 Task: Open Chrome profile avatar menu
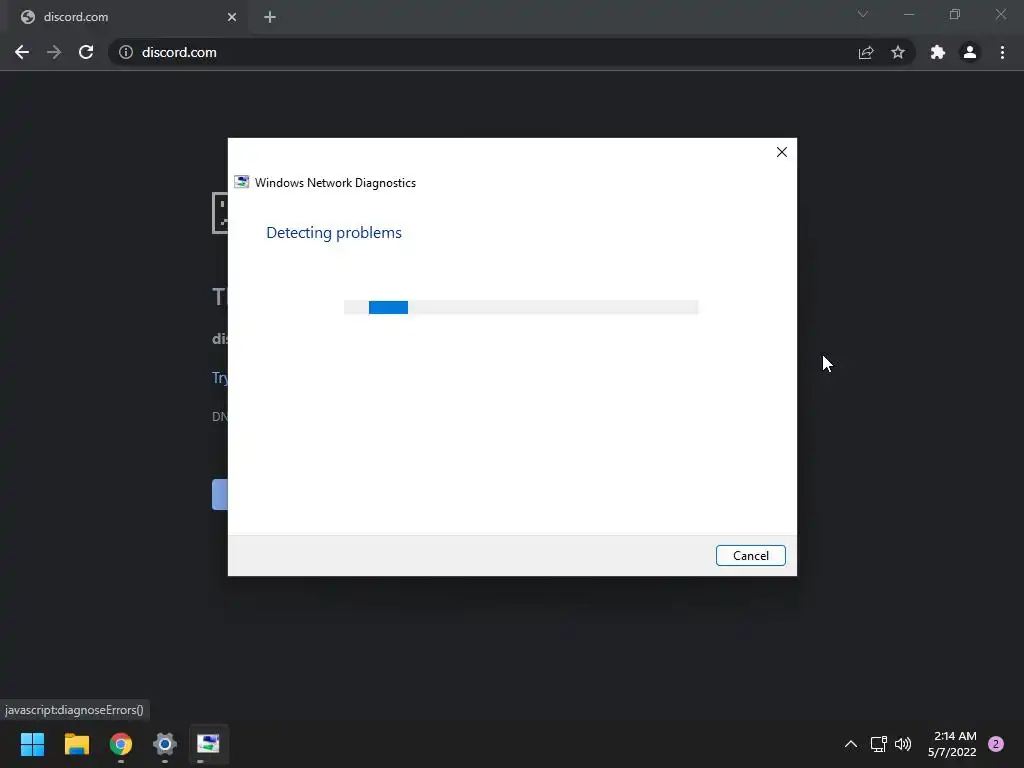point(970,52)
